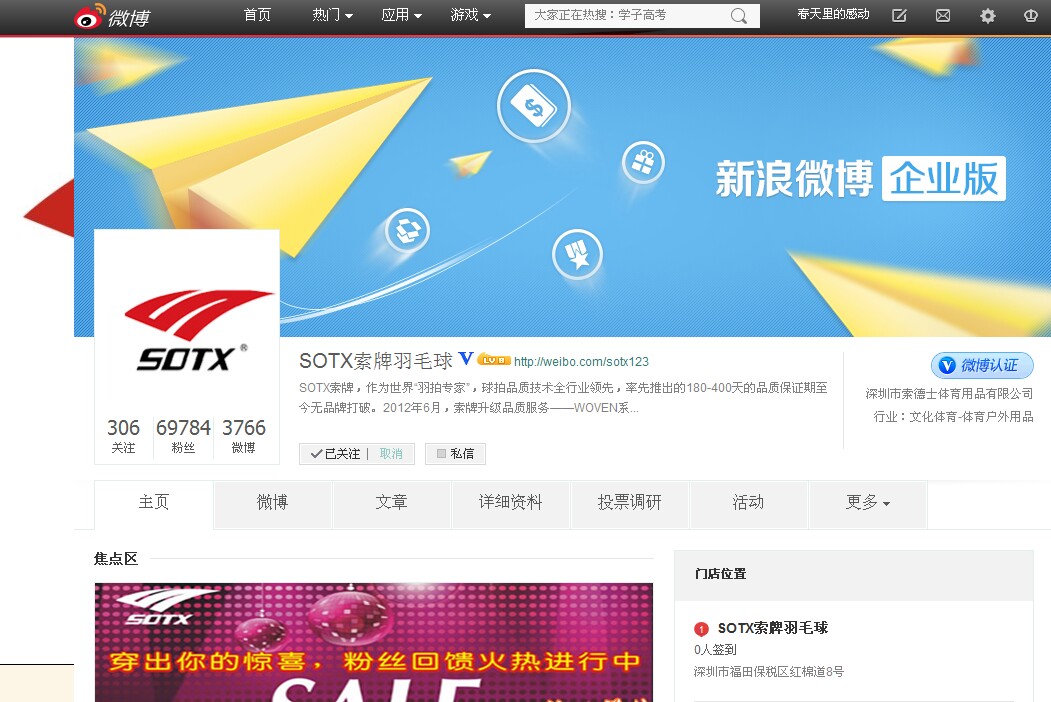The width and height of the screenshot is (1051, 702).
Task: View the 69784 粉丝 followers count
Action: point(183,436)
